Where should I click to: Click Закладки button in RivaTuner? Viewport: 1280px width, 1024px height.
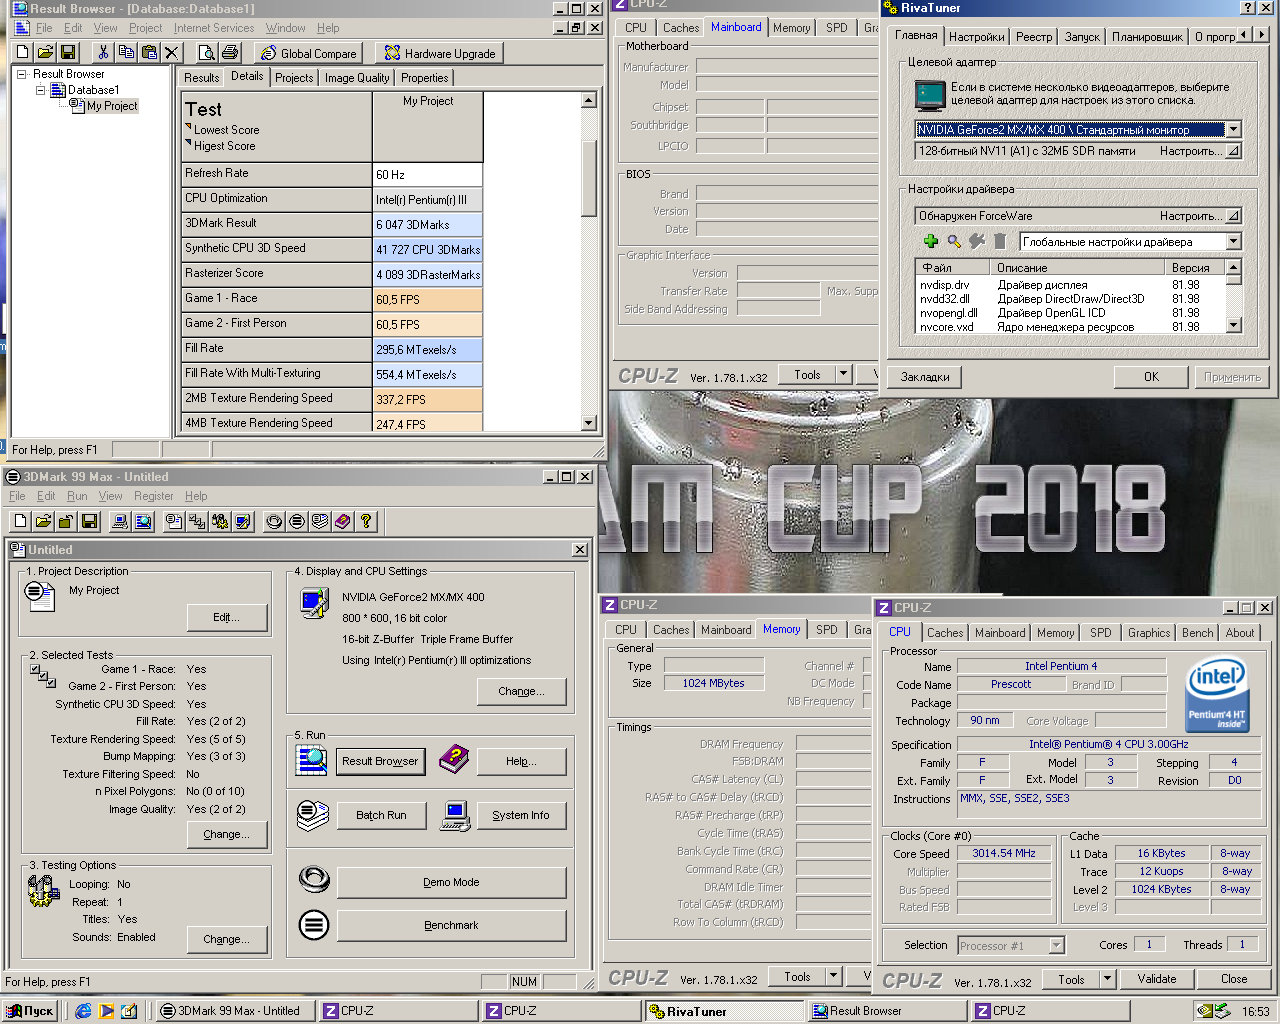tap(925, 377)
